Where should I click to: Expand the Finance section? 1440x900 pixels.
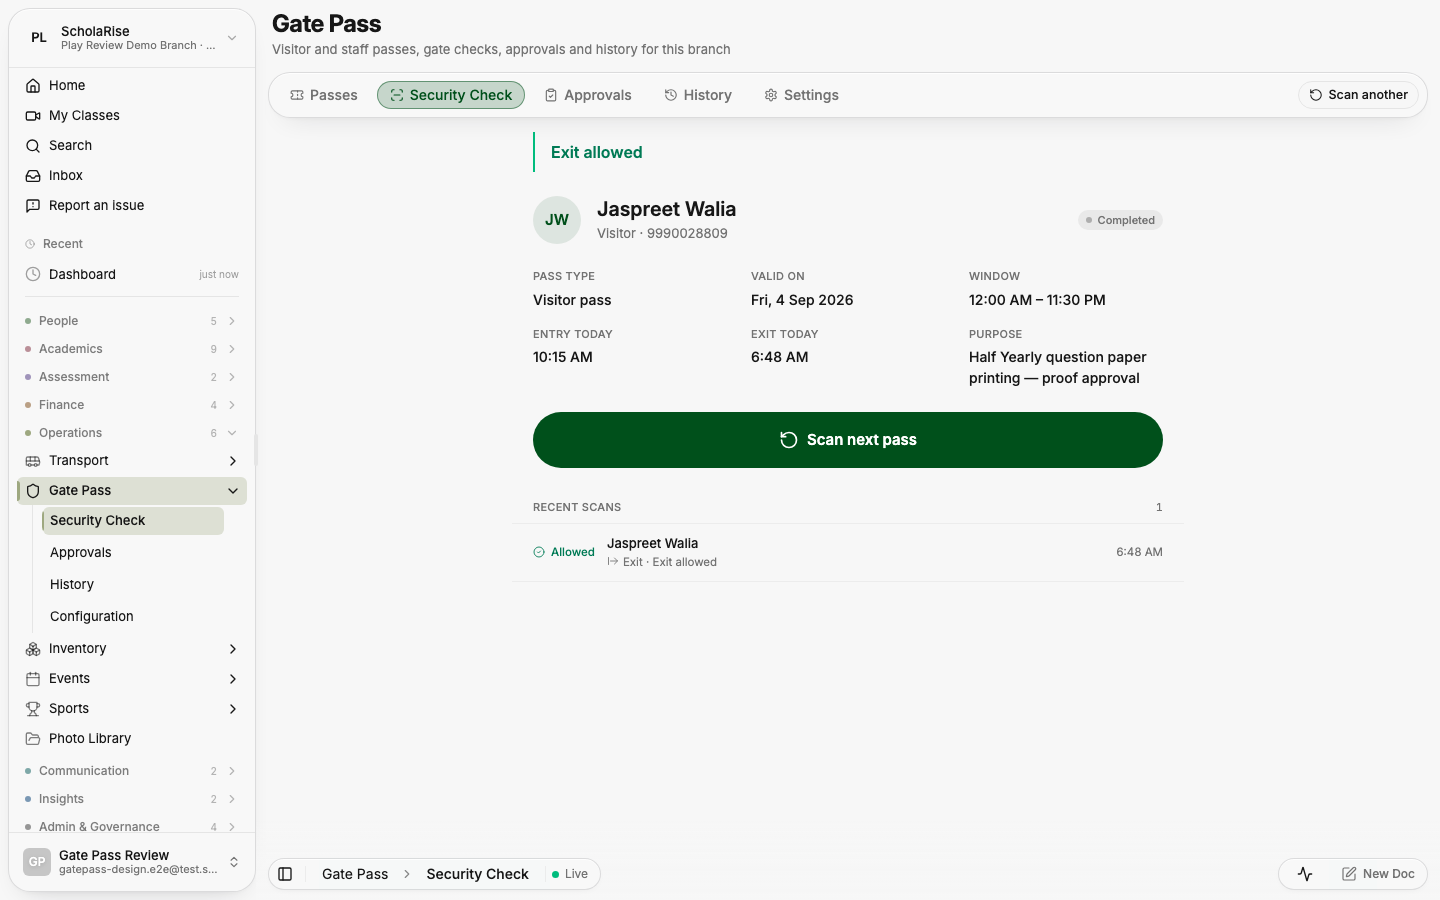point(232,405)
